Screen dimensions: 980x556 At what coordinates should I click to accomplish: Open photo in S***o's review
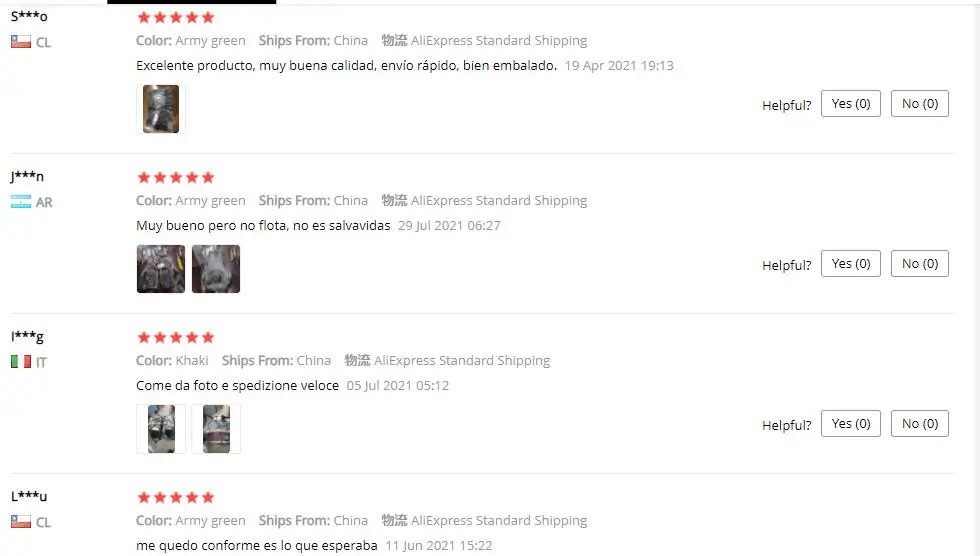(x=161, y=109)
